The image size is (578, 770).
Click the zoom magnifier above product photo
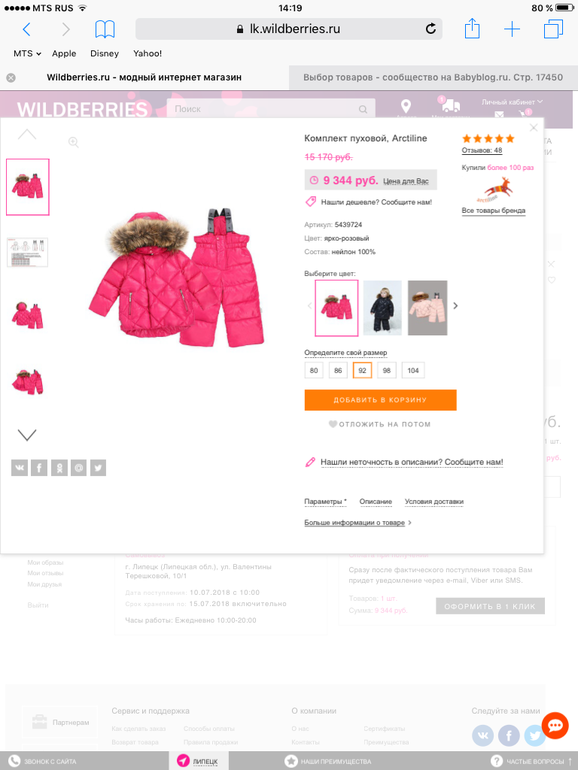coord(73,142)
